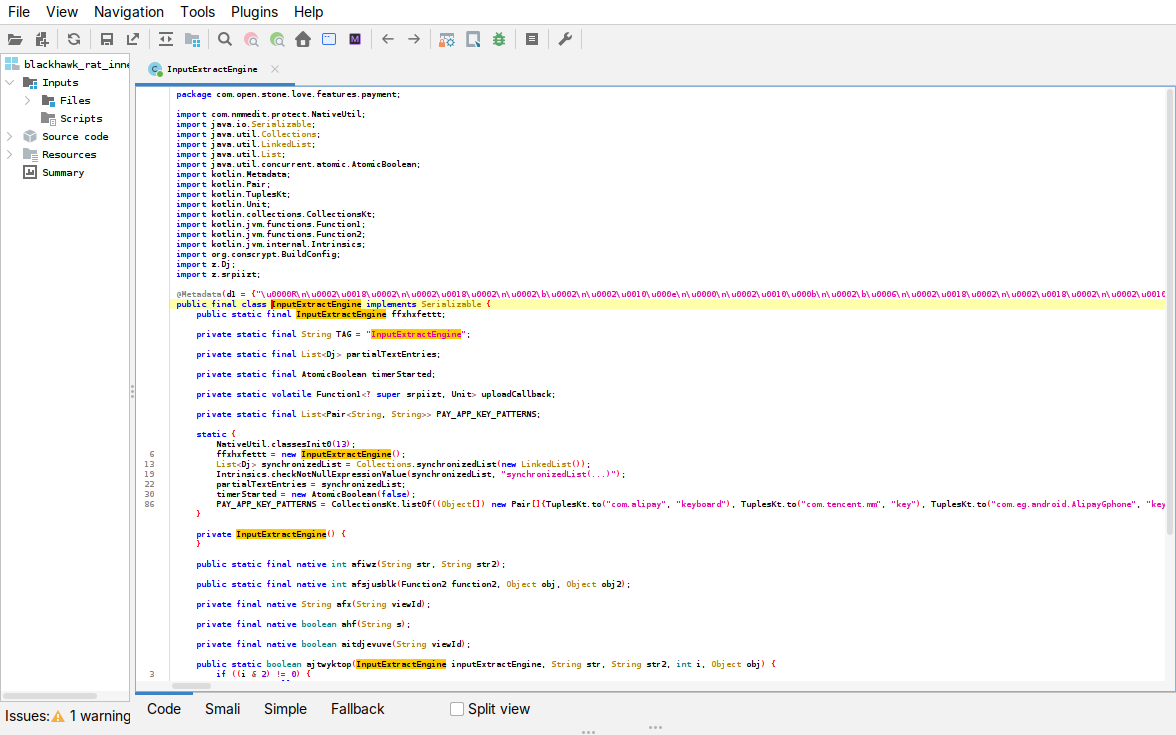1176x735 pixels.
Task: Save all using the floppy disk icon
Action: coord(106,40)
